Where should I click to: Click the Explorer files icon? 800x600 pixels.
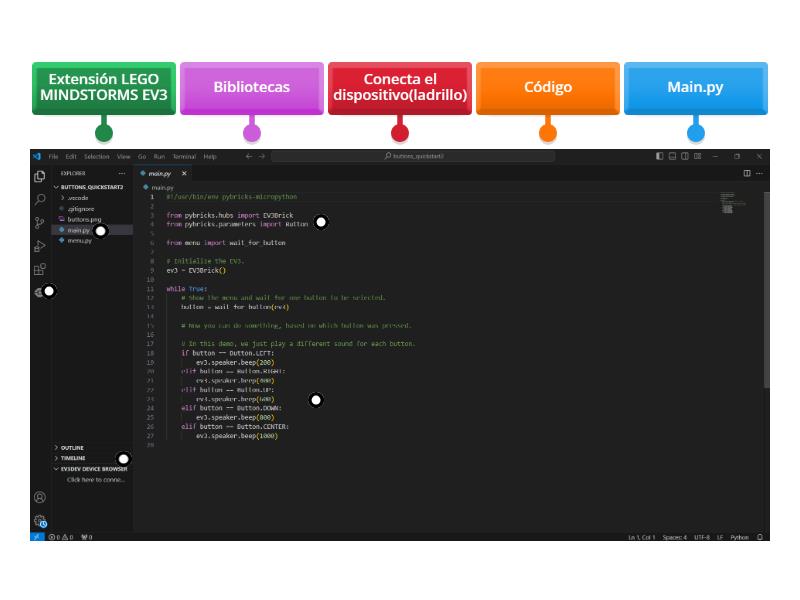point(39,176)
